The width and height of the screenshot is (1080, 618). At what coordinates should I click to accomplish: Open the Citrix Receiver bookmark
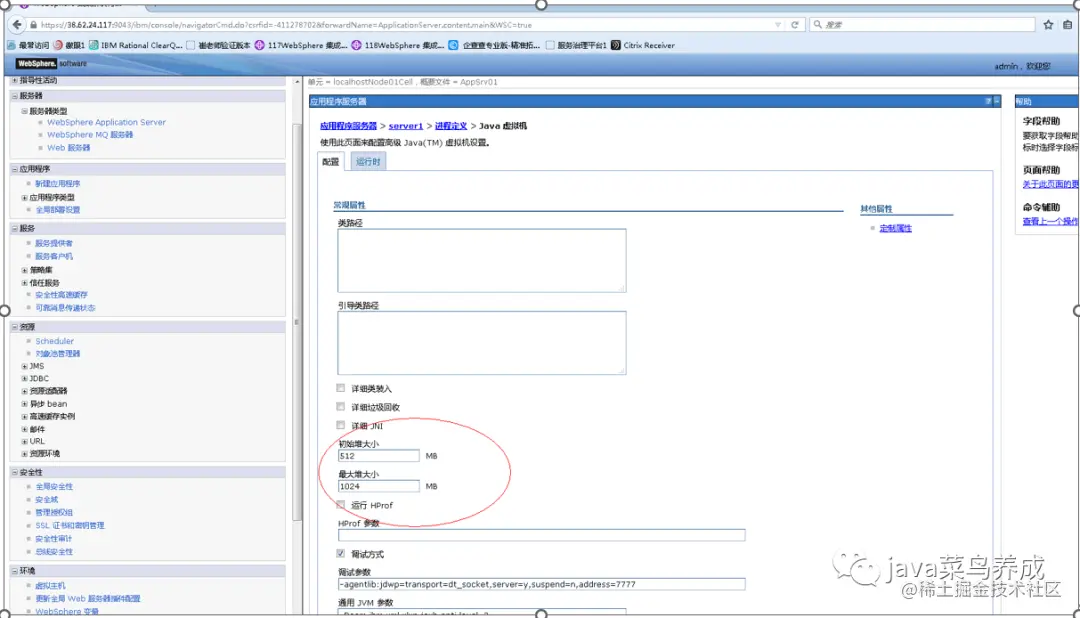pyautogui.click(x=643, y=45)
